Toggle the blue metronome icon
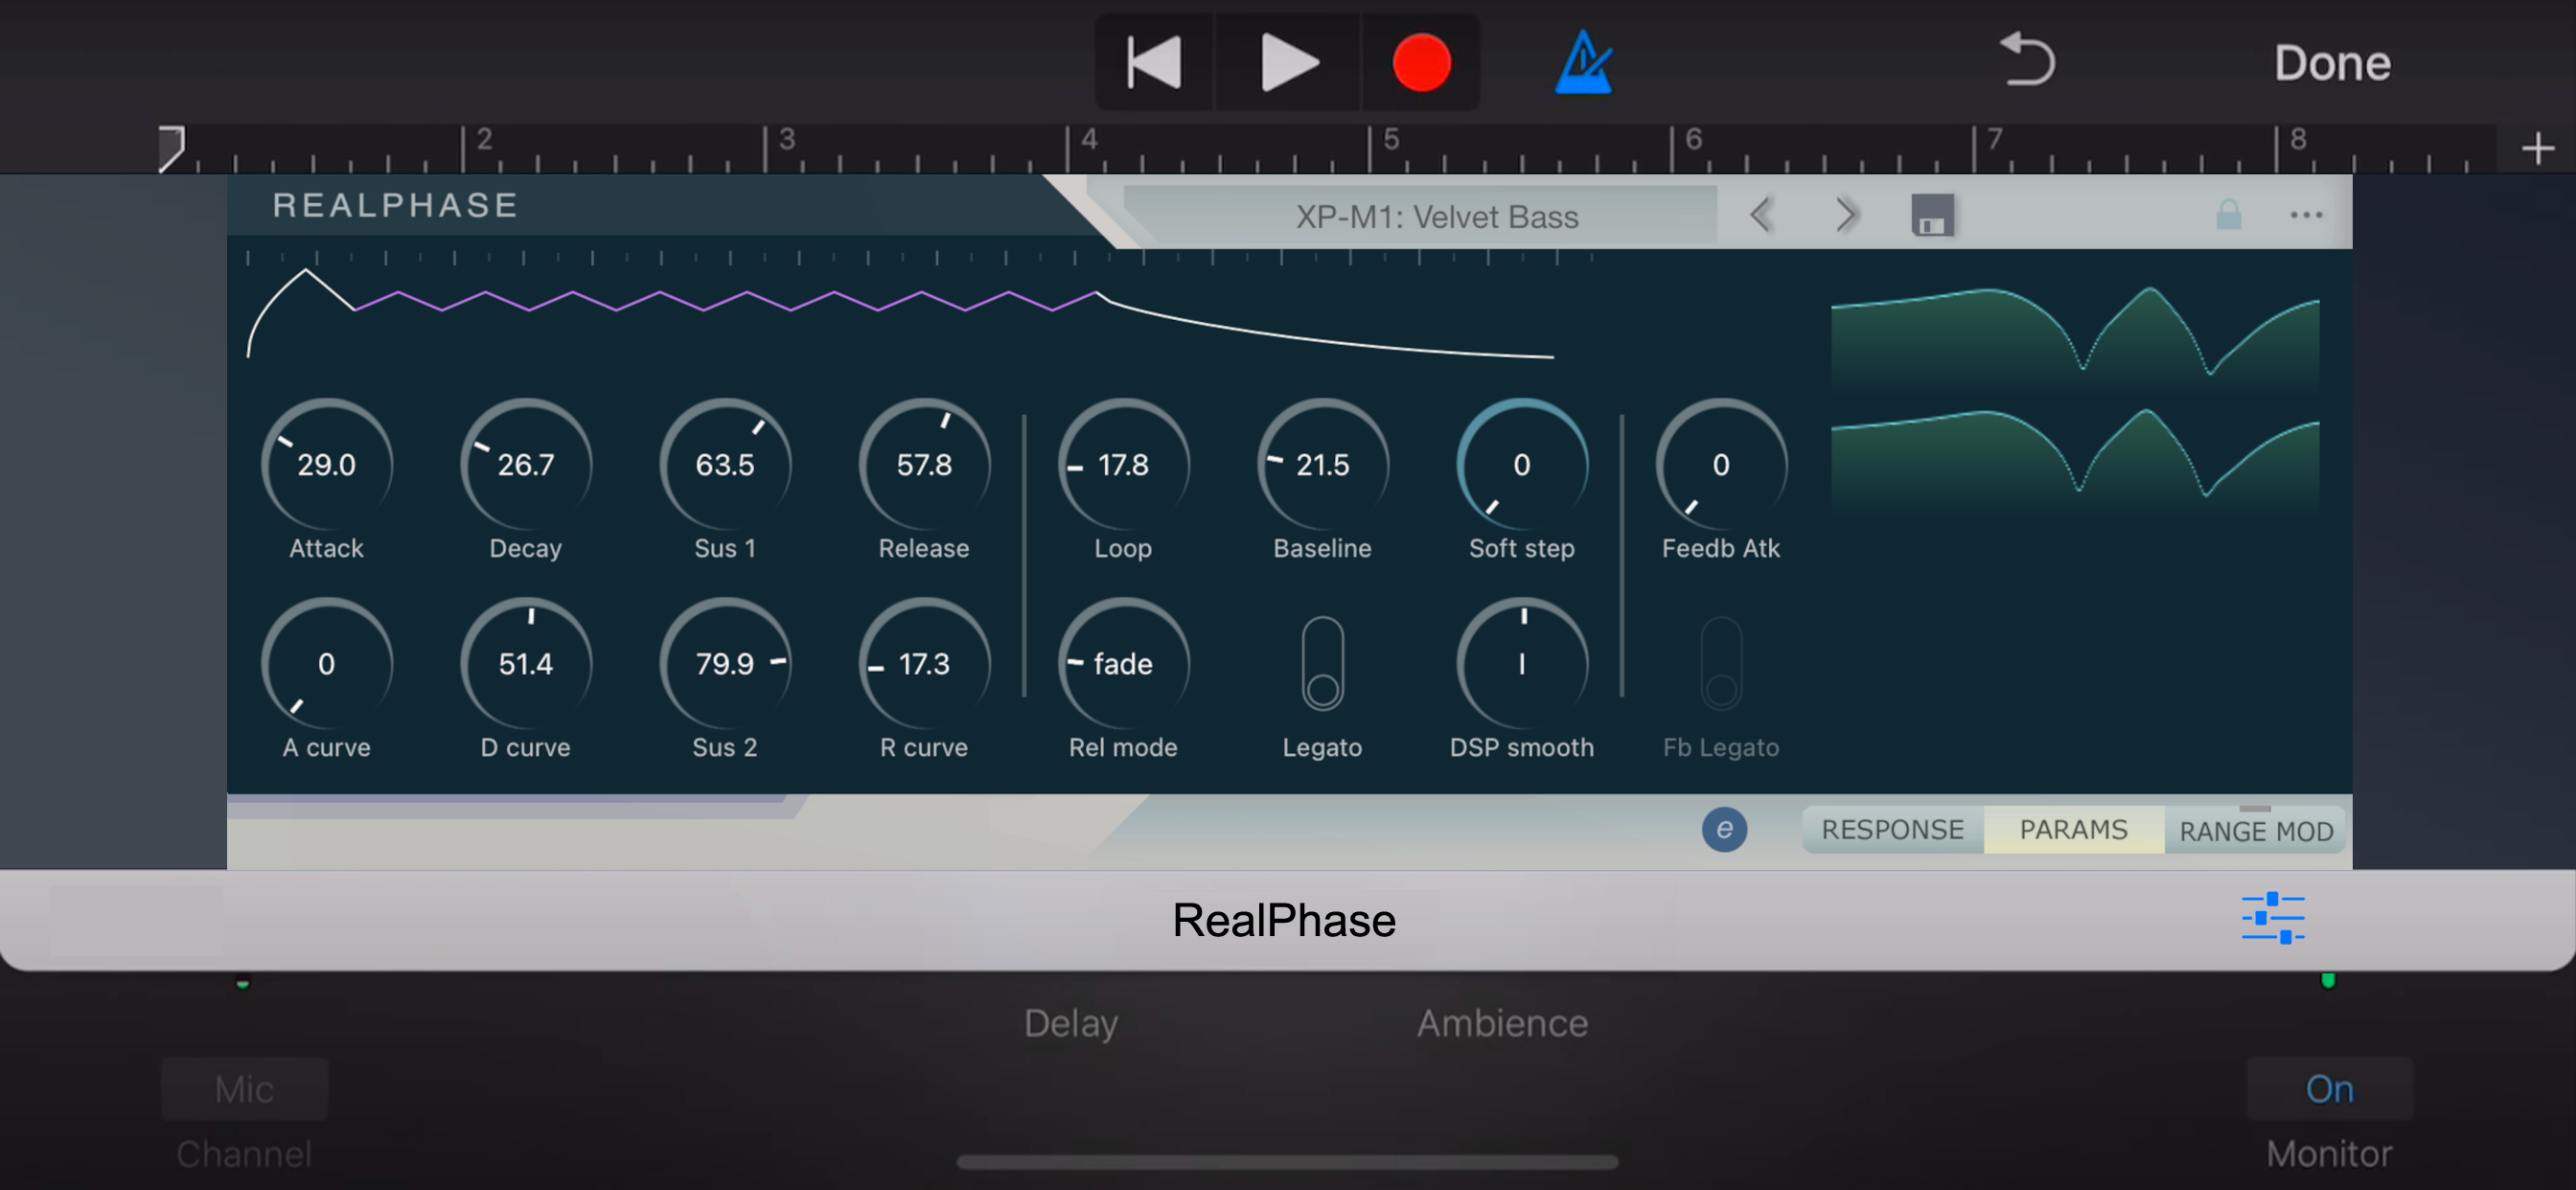The height and width of the screenshot is (1190, 2576). coord(1583,62)
